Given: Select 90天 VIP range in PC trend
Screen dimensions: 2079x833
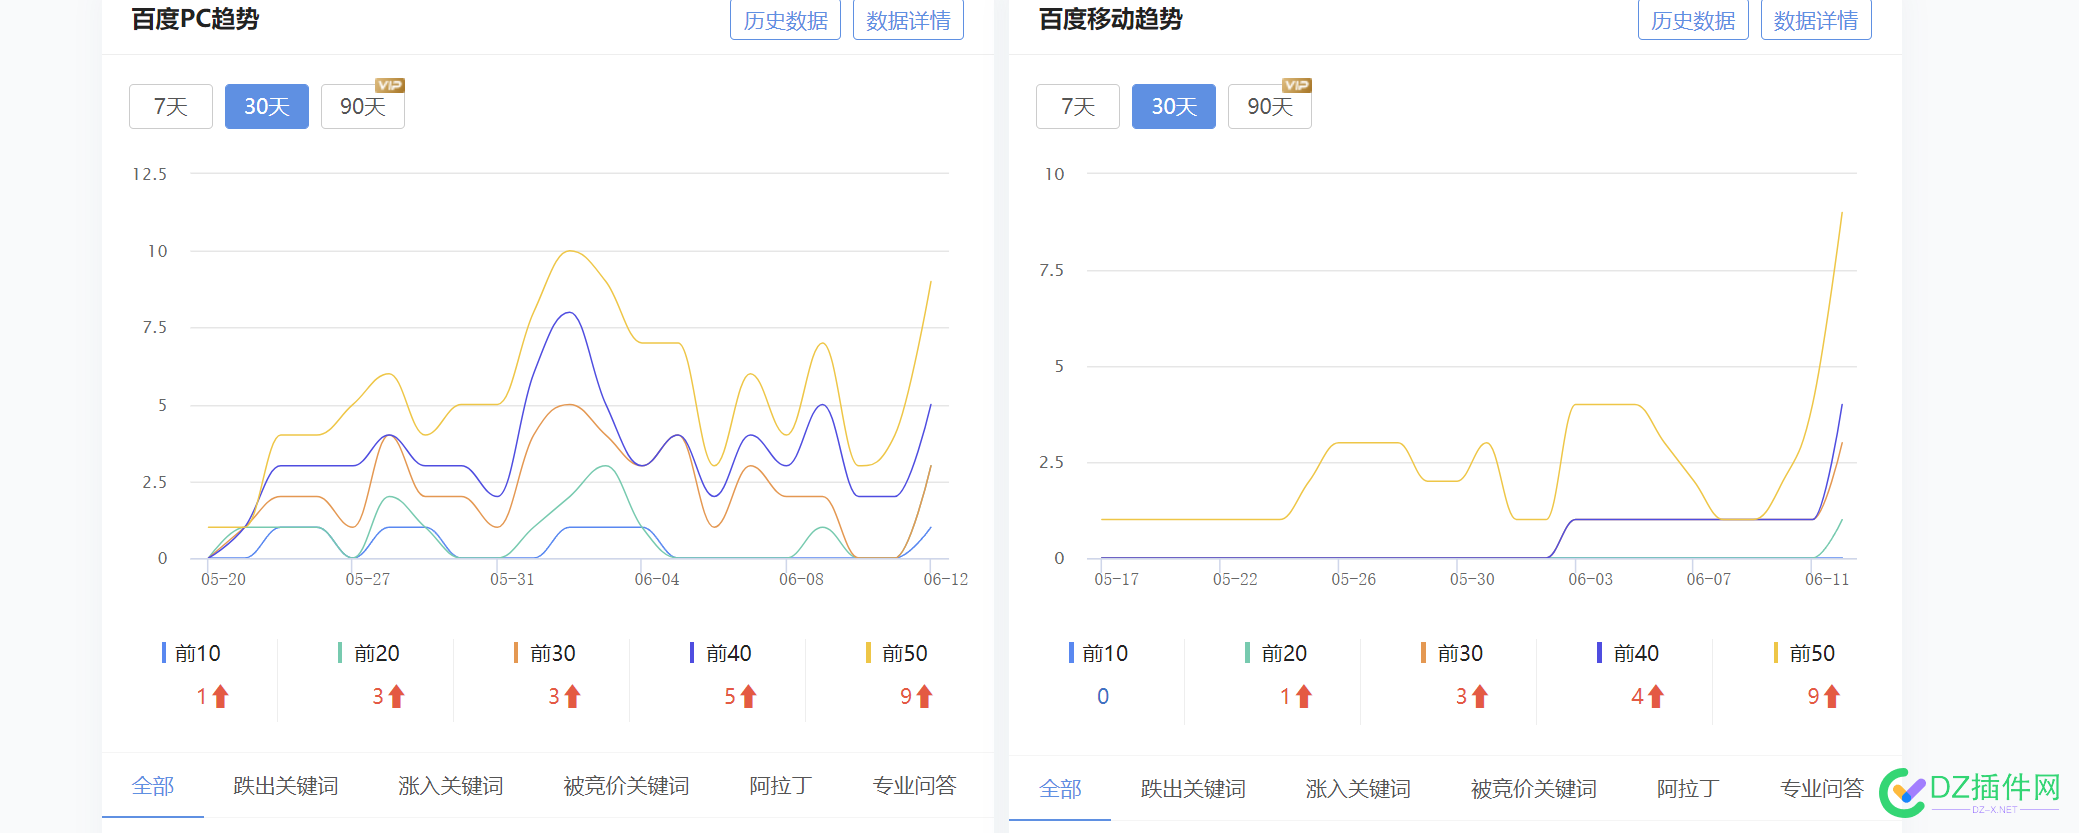Looking at the screenshot, I should [363, 106].
